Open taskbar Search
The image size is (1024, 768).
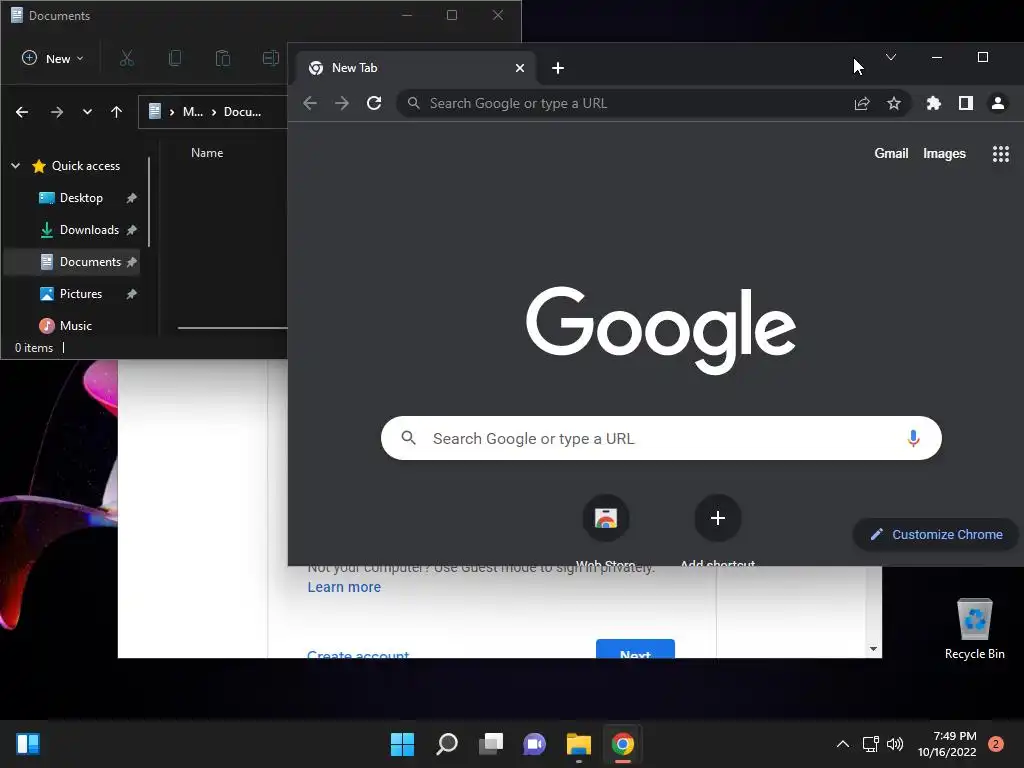click(447, 744)
